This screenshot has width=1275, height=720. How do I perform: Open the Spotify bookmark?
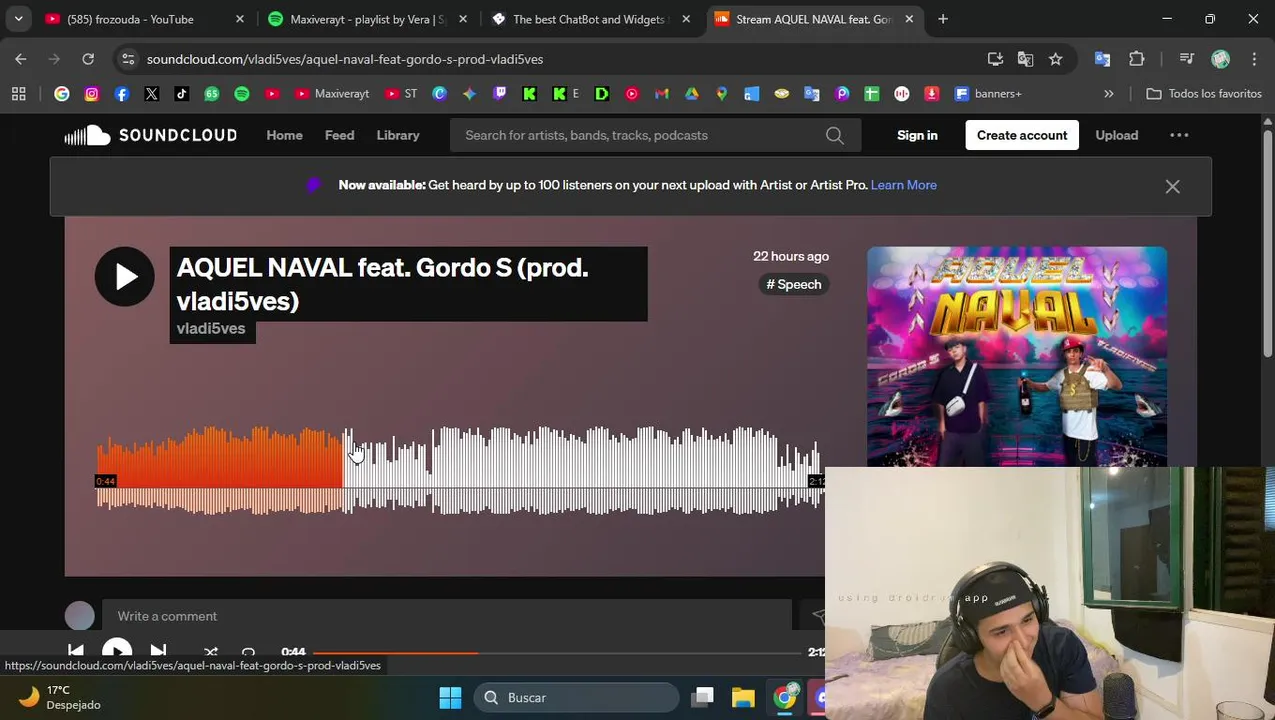click(242, 93)
